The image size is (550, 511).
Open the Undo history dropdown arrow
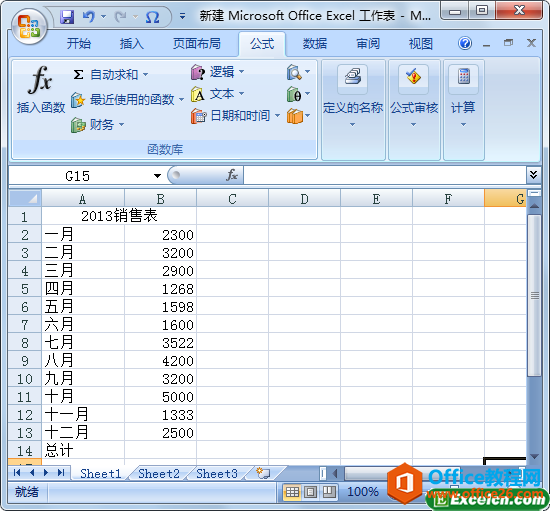click(x=103, y=16)
